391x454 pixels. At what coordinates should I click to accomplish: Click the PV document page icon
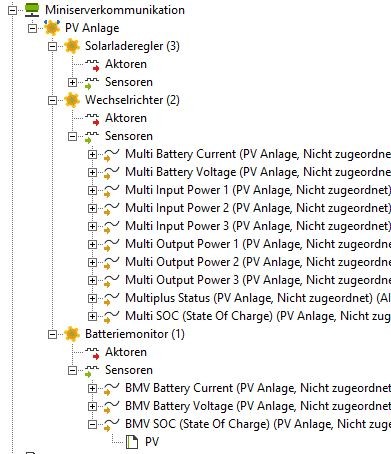[x=132, y=442]
